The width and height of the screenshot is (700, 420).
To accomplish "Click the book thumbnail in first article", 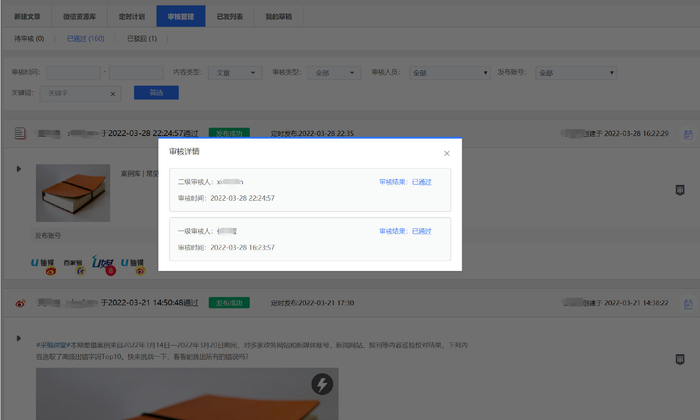I will 72,193.
